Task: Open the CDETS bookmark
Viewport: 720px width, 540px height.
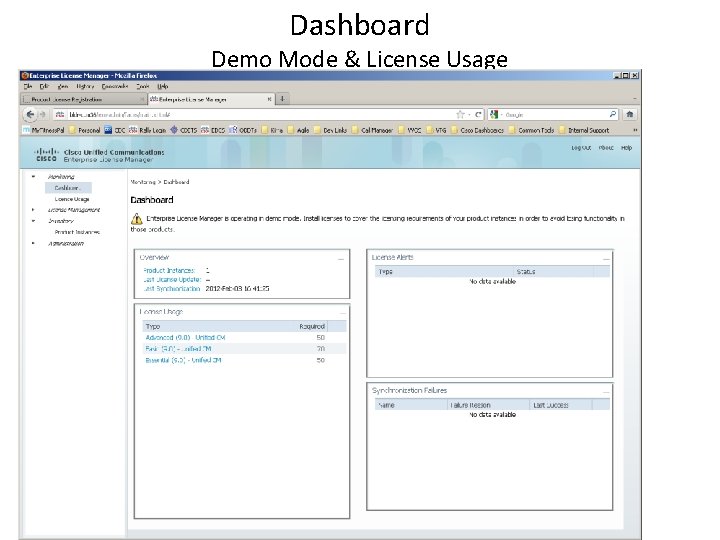Action: (184, 130)
